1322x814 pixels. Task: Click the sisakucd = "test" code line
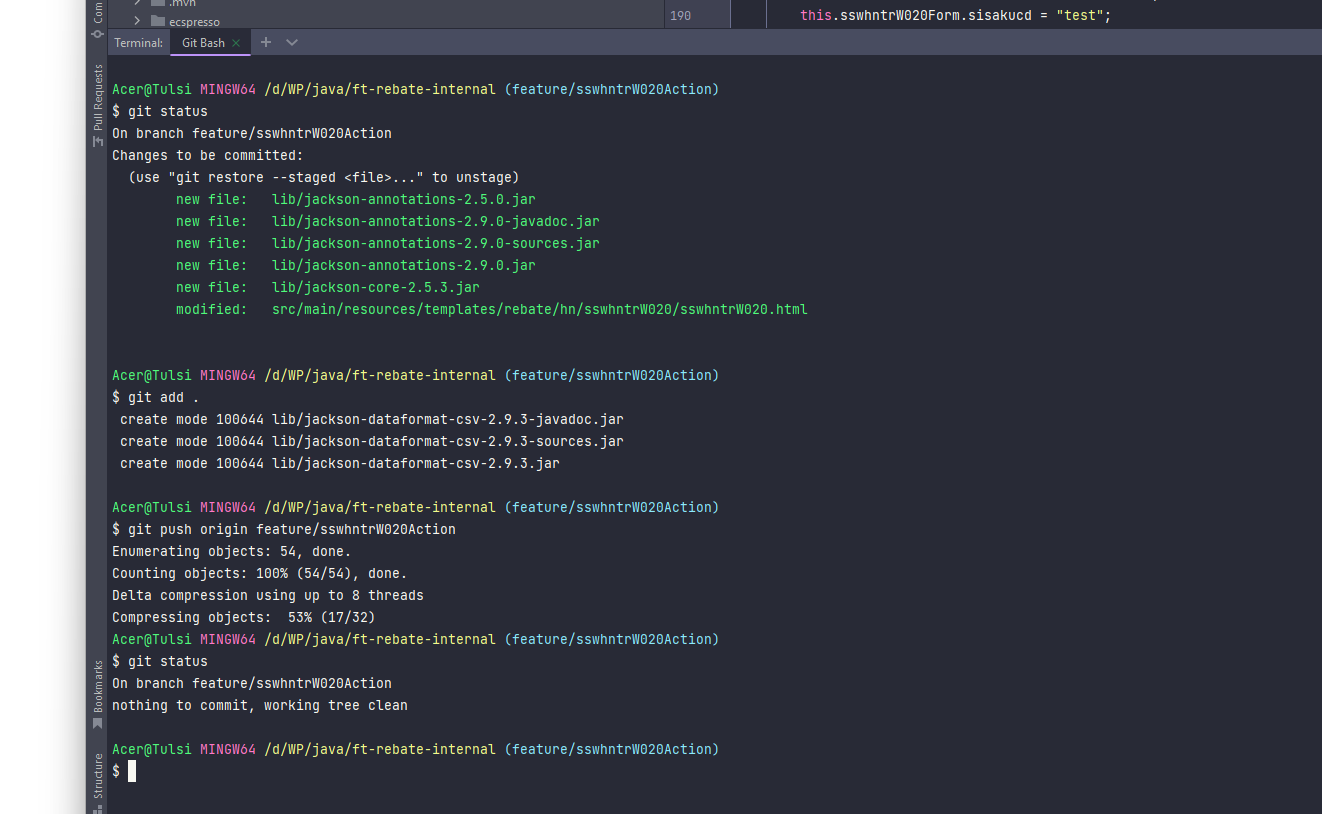coord(955,16)
